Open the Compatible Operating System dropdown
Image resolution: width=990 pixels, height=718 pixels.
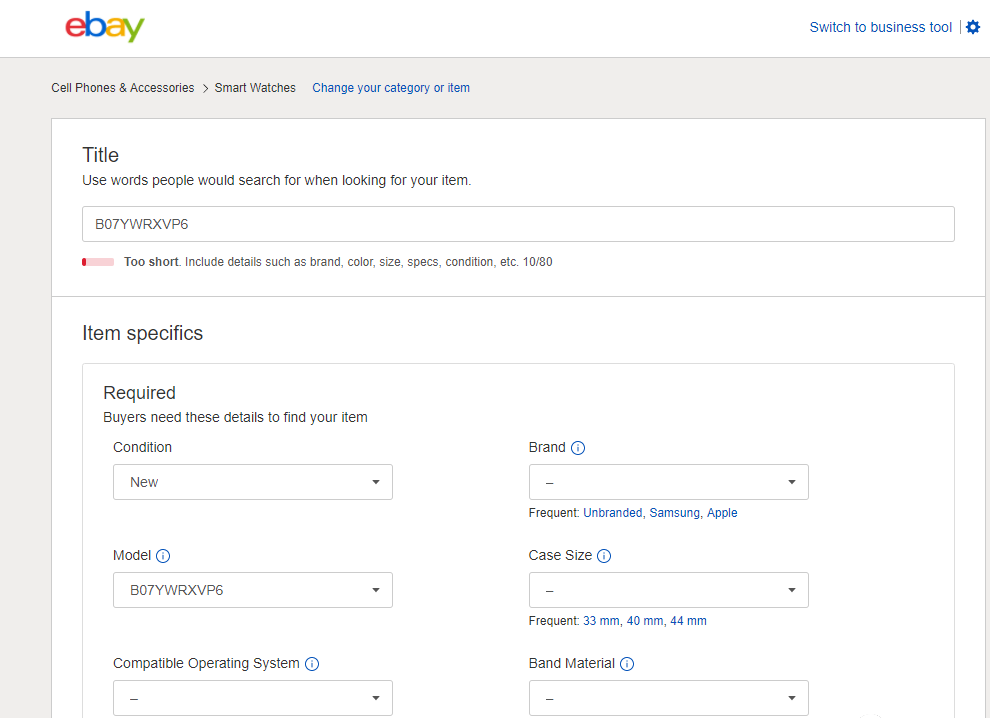click(252, 698)
